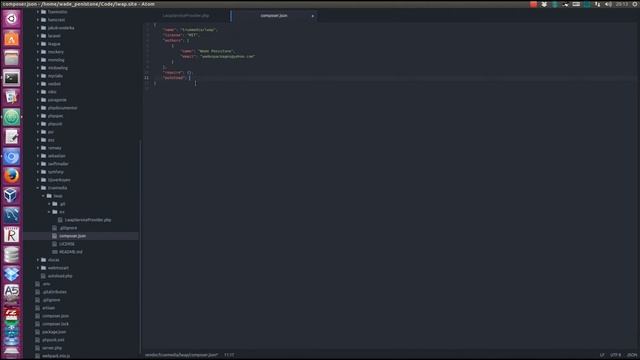Open Ubuntu Dash search launcher icon

(x=11, y=19)
